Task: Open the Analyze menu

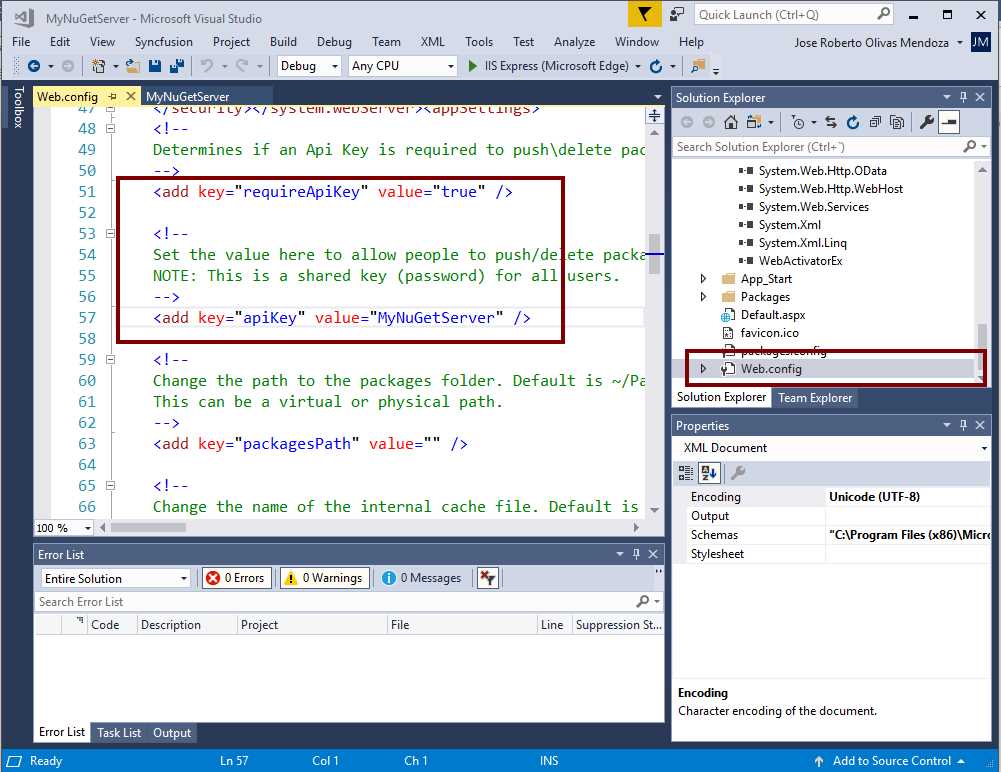Action: click(x=574, y=42)
